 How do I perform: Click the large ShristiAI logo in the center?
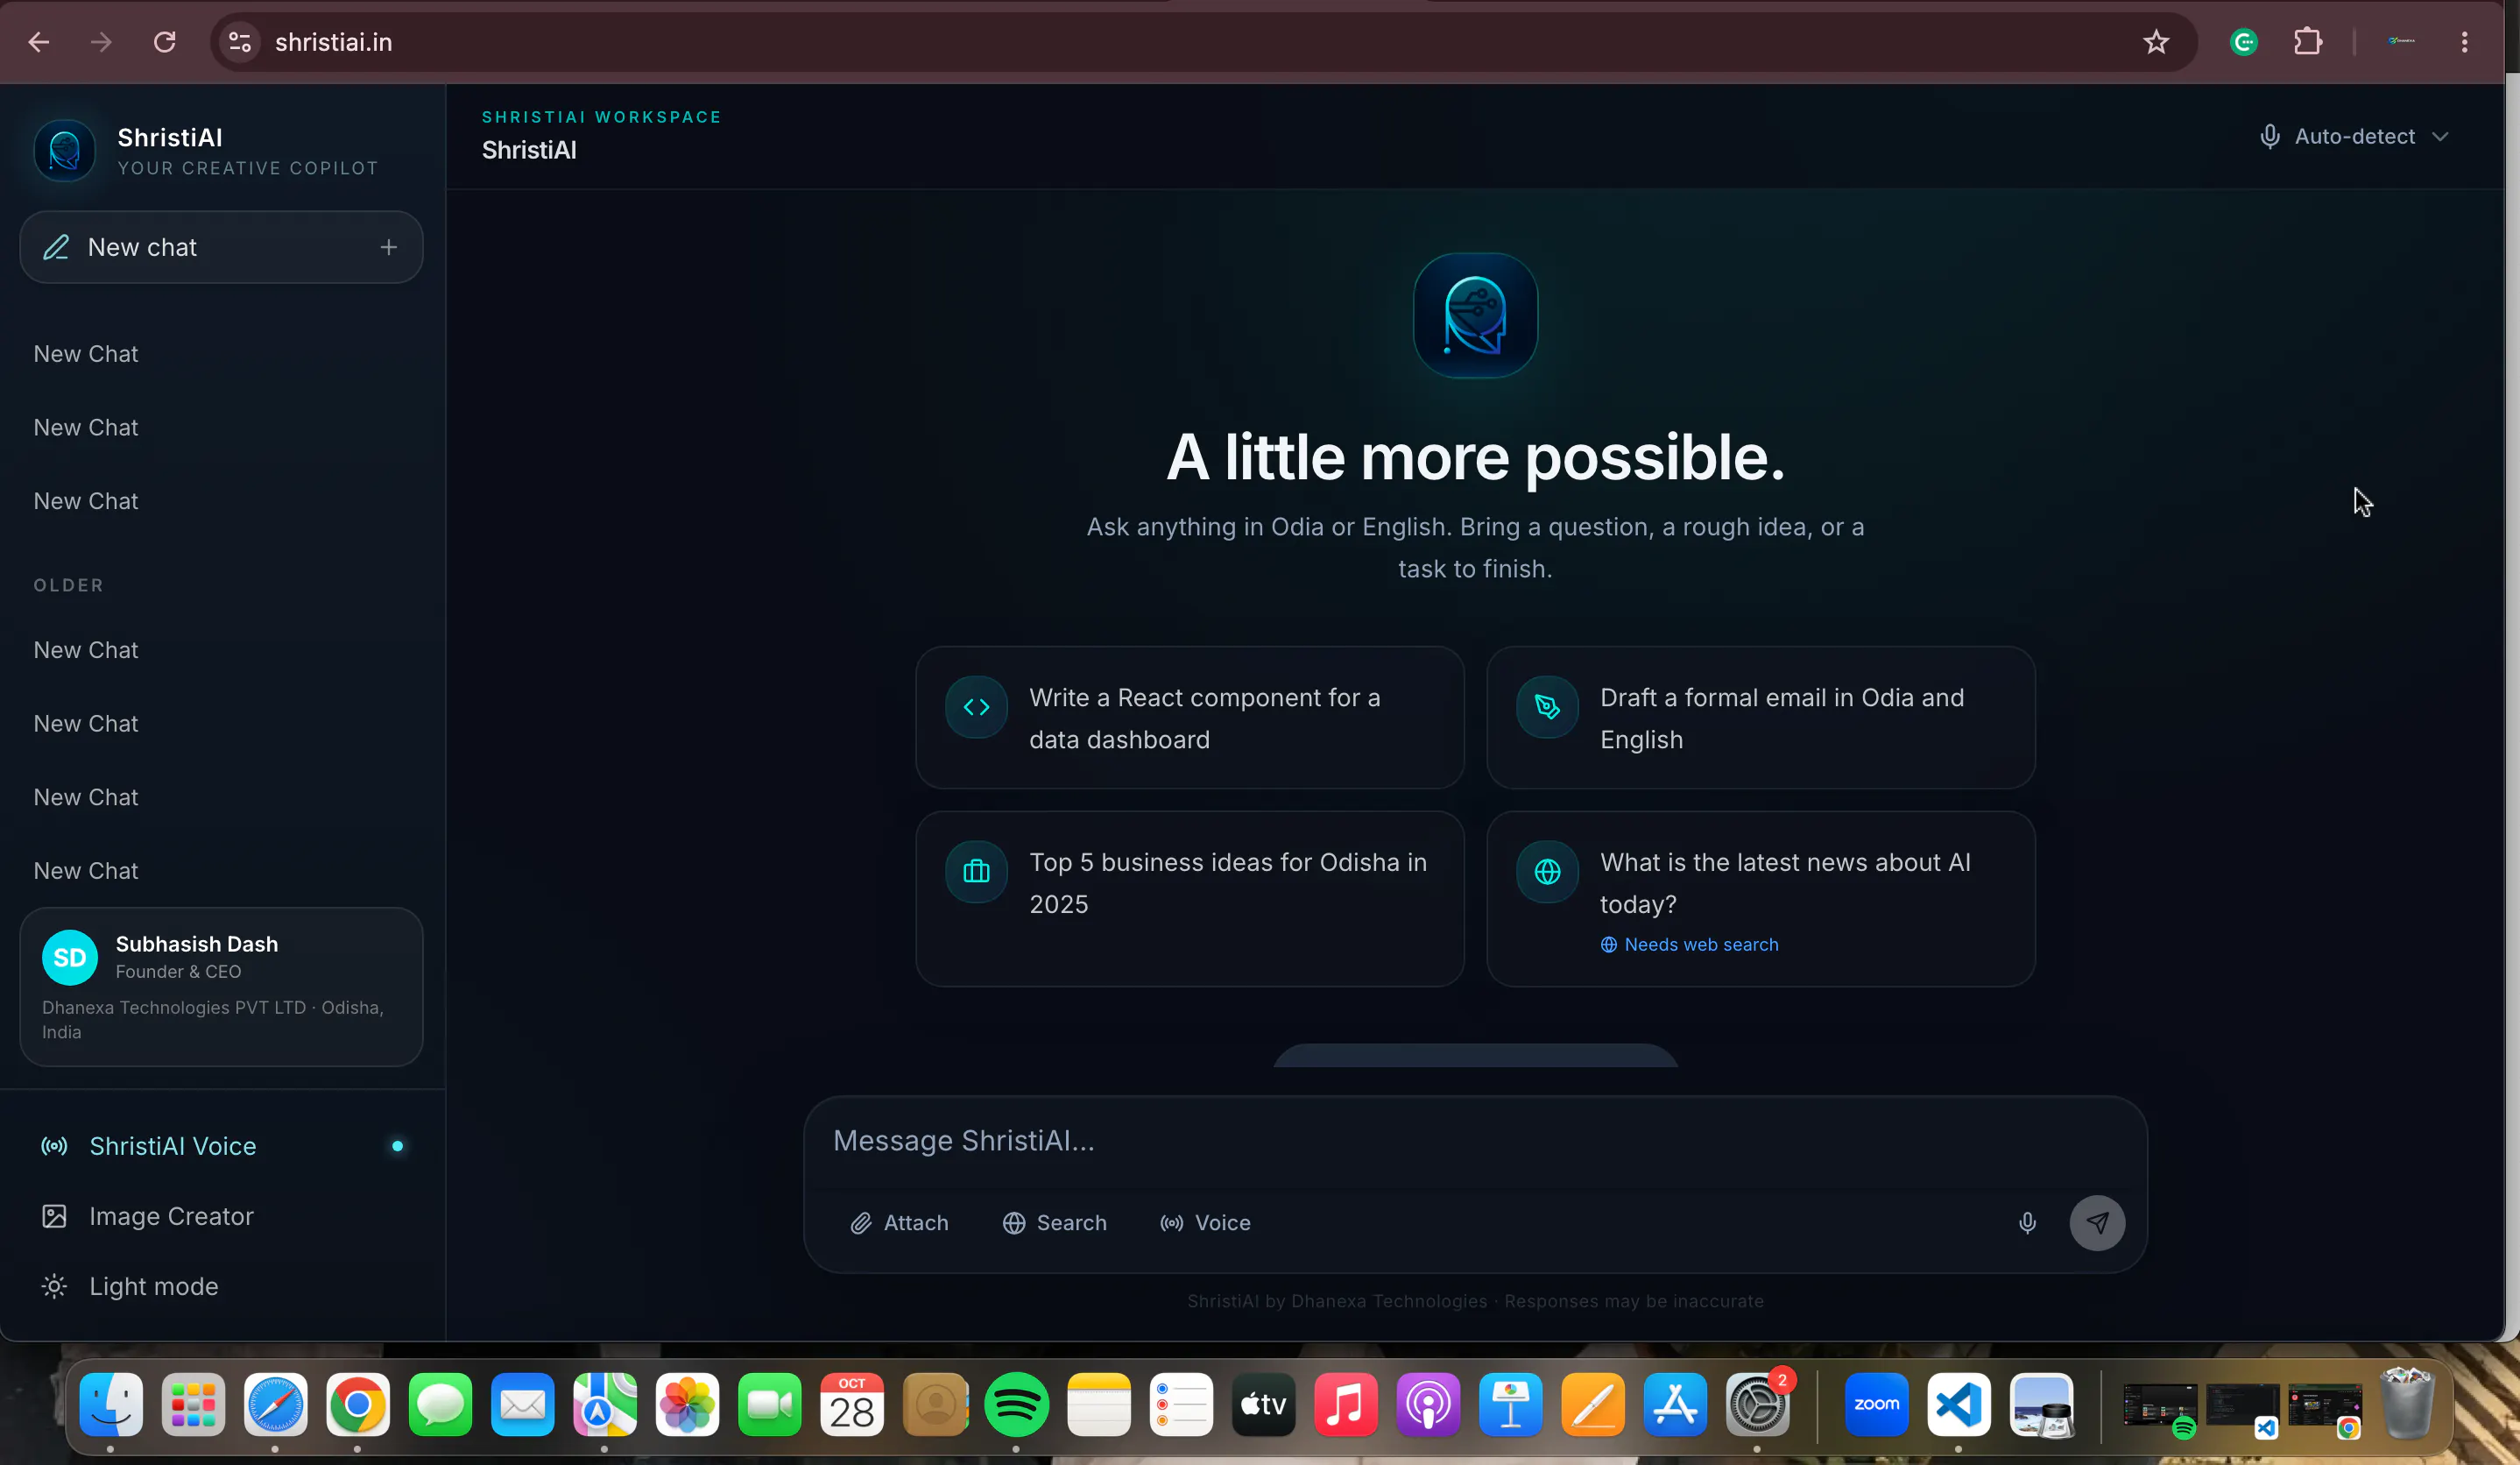(1475, 315)
